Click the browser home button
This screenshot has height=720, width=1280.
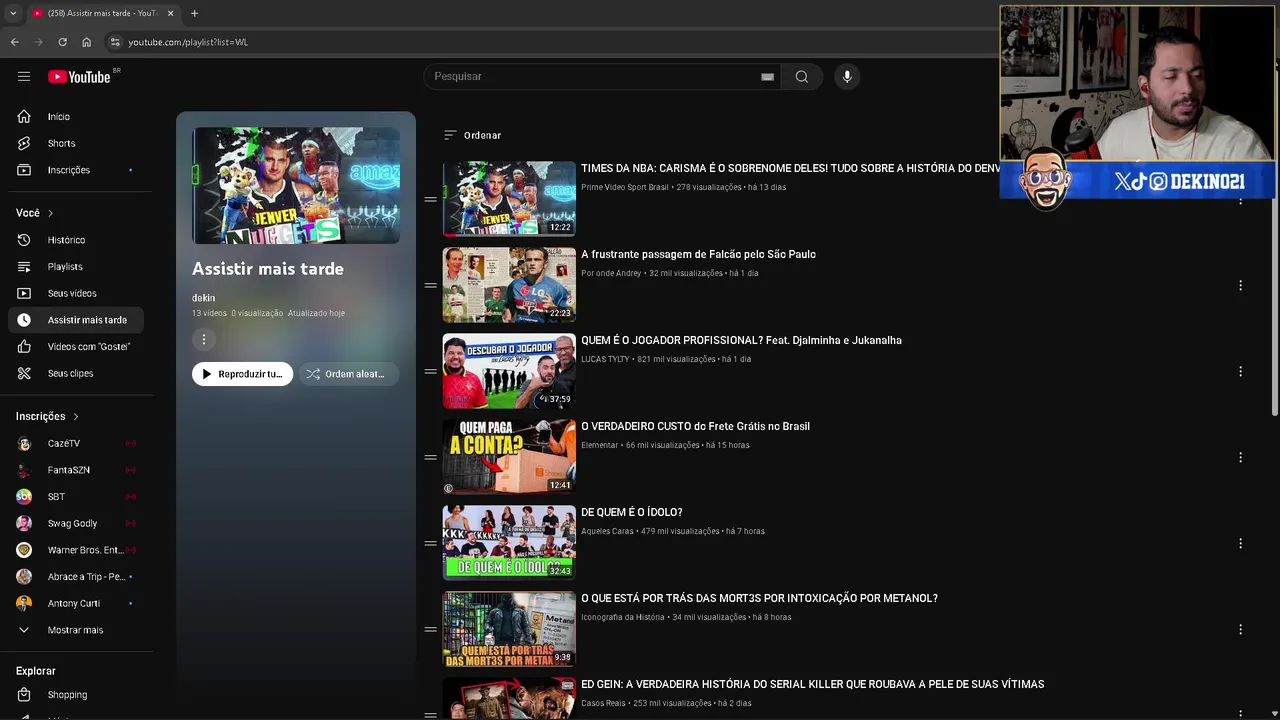(x=86, y=42)
